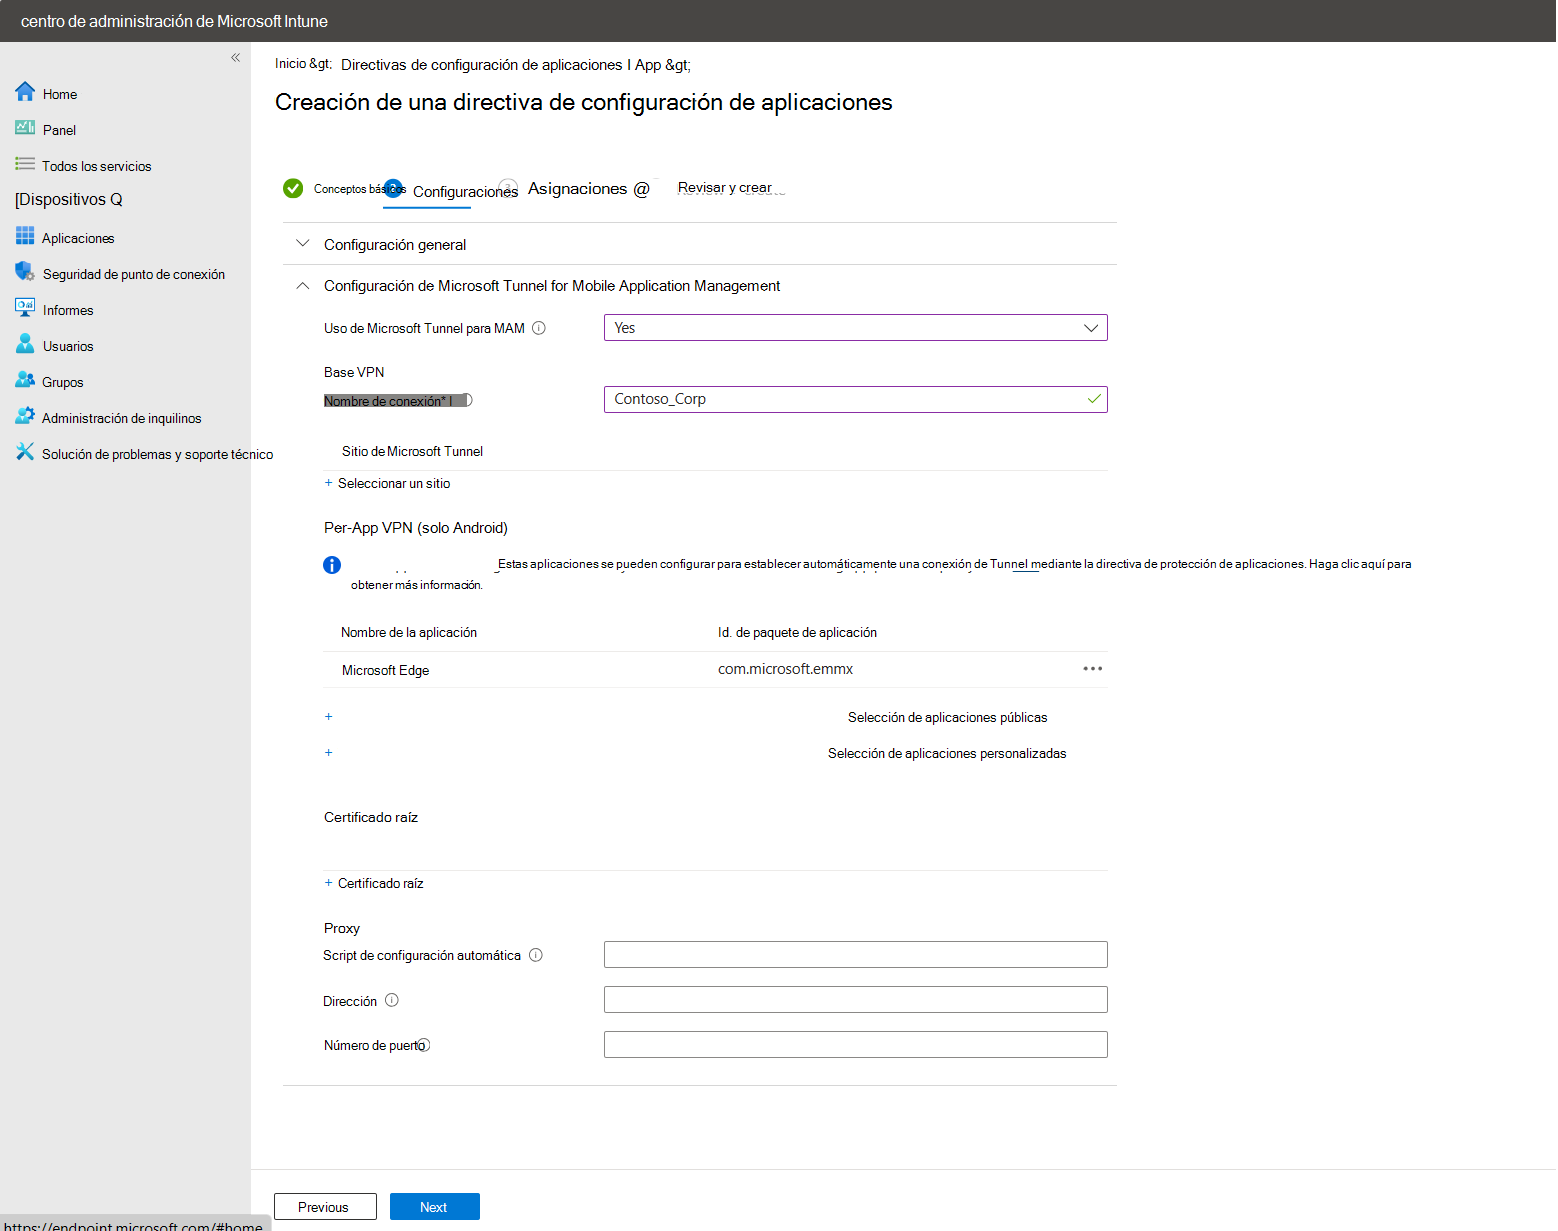Viewport: 1558px width, 1231px height.
Task: Click the com.microsoft.emmx package ID
Action: [x=785, y=669]
